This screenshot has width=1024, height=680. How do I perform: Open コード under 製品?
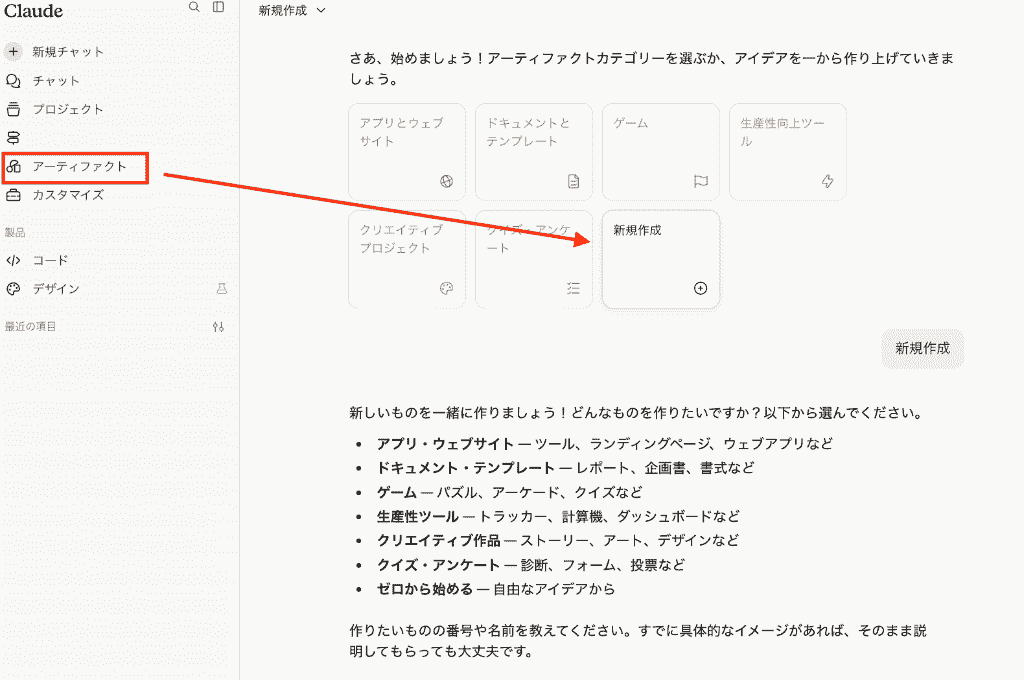point(50,260)
